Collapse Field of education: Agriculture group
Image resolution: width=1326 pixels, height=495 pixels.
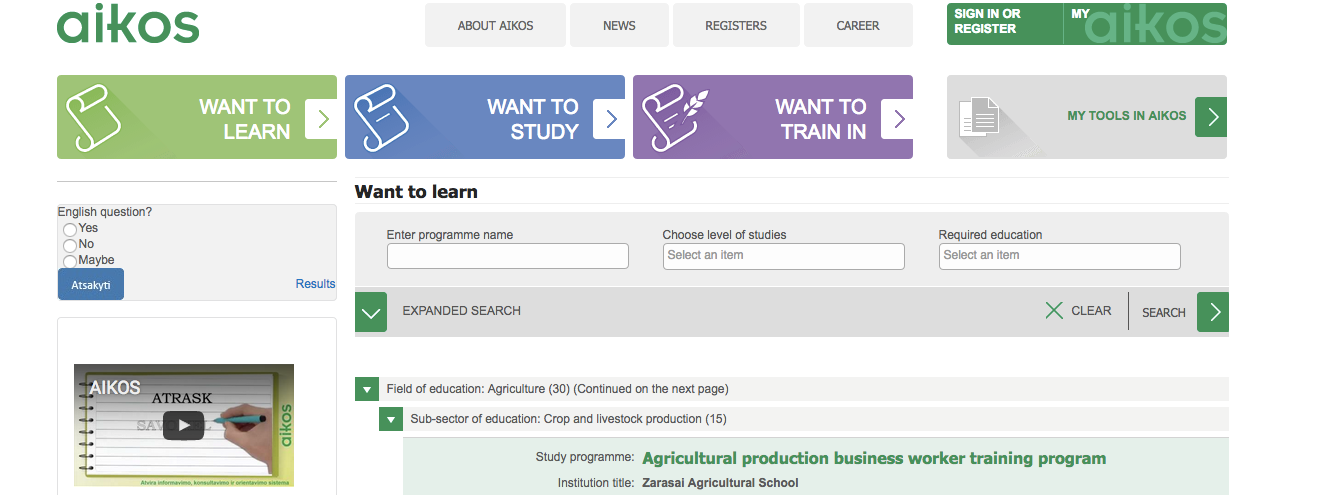[367, 389]
